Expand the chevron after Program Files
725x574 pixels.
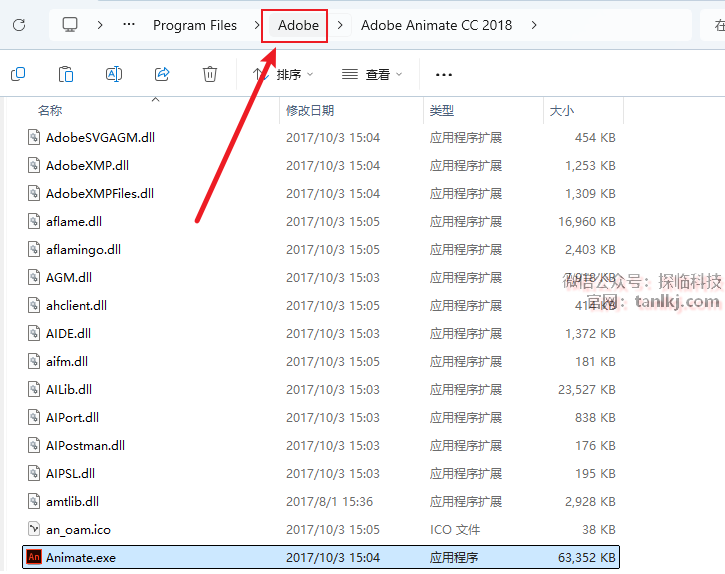click(x=257, y=25)
